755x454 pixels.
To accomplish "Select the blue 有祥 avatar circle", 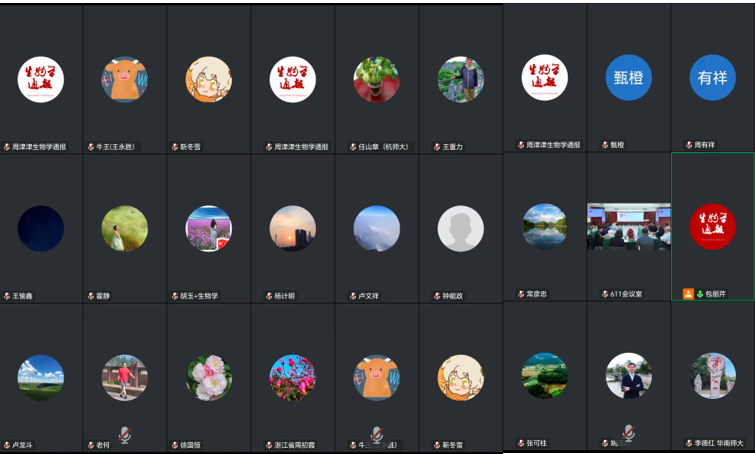I will 712,78.
